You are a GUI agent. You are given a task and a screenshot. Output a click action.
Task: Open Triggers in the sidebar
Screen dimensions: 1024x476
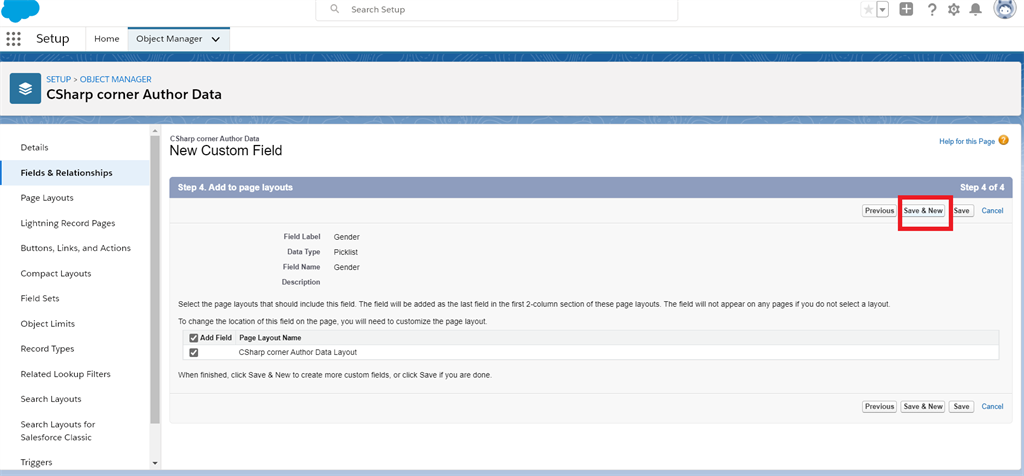(x=37, y=462)
